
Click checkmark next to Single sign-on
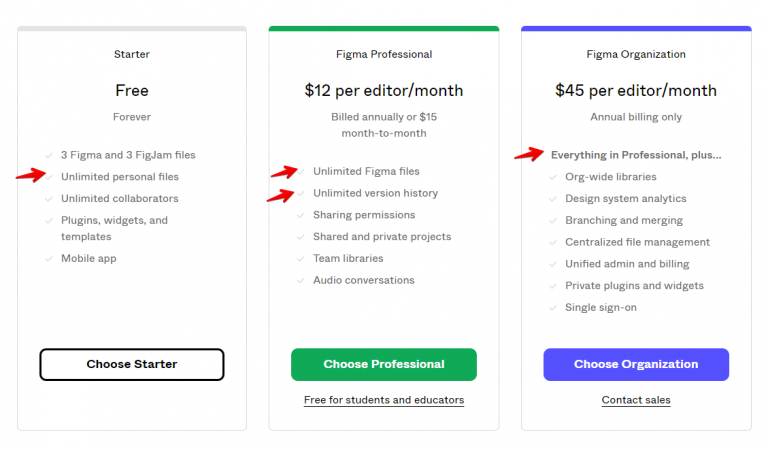tap(553, 308)
